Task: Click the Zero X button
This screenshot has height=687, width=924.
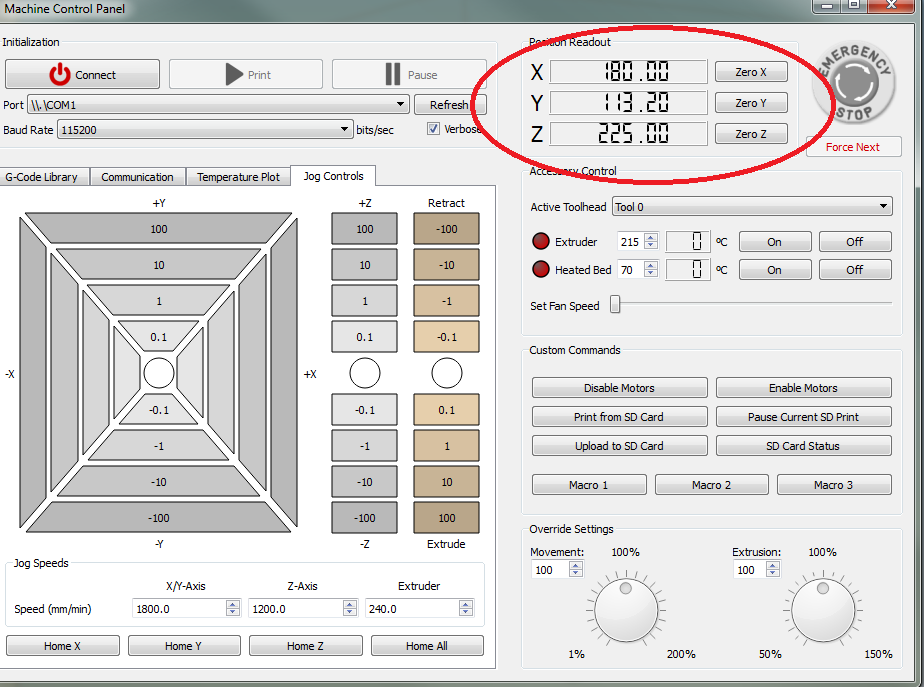Action: [x=750, y=72]
